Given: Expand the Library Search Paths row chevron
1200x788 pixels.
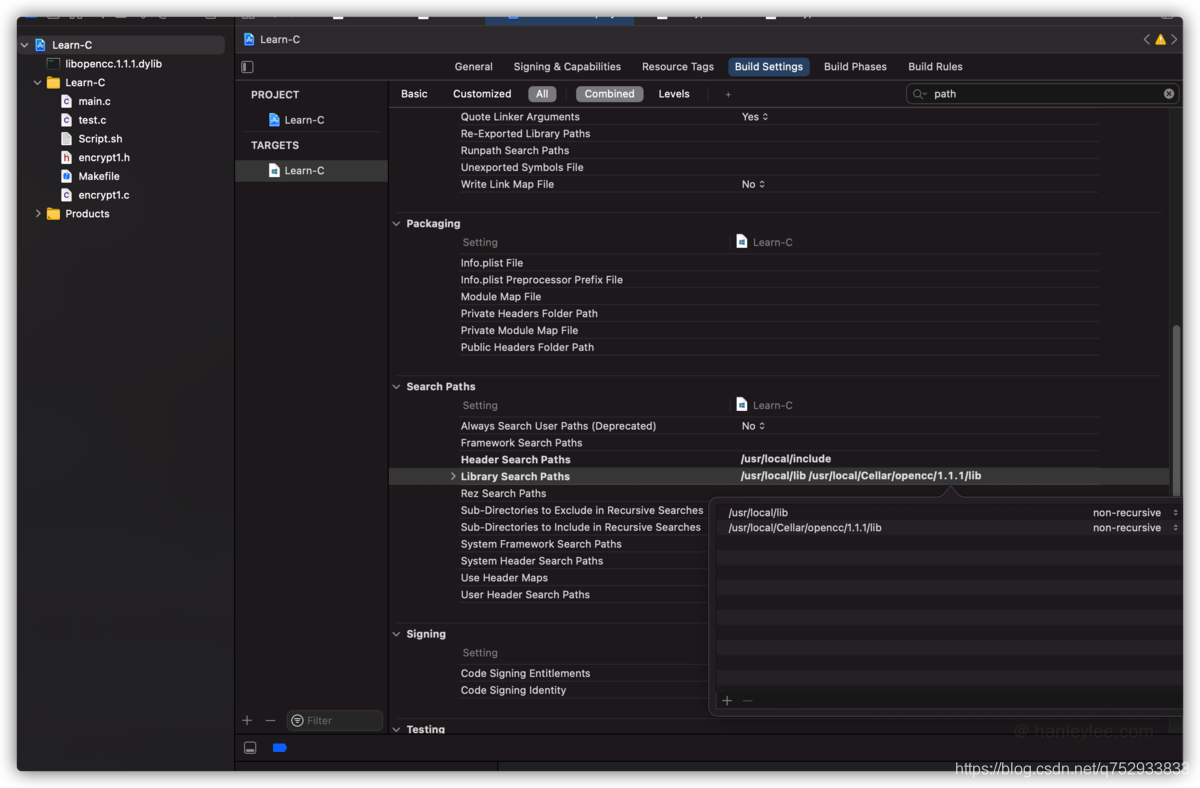Looking at the screenshot, I should tap(453, 477).
